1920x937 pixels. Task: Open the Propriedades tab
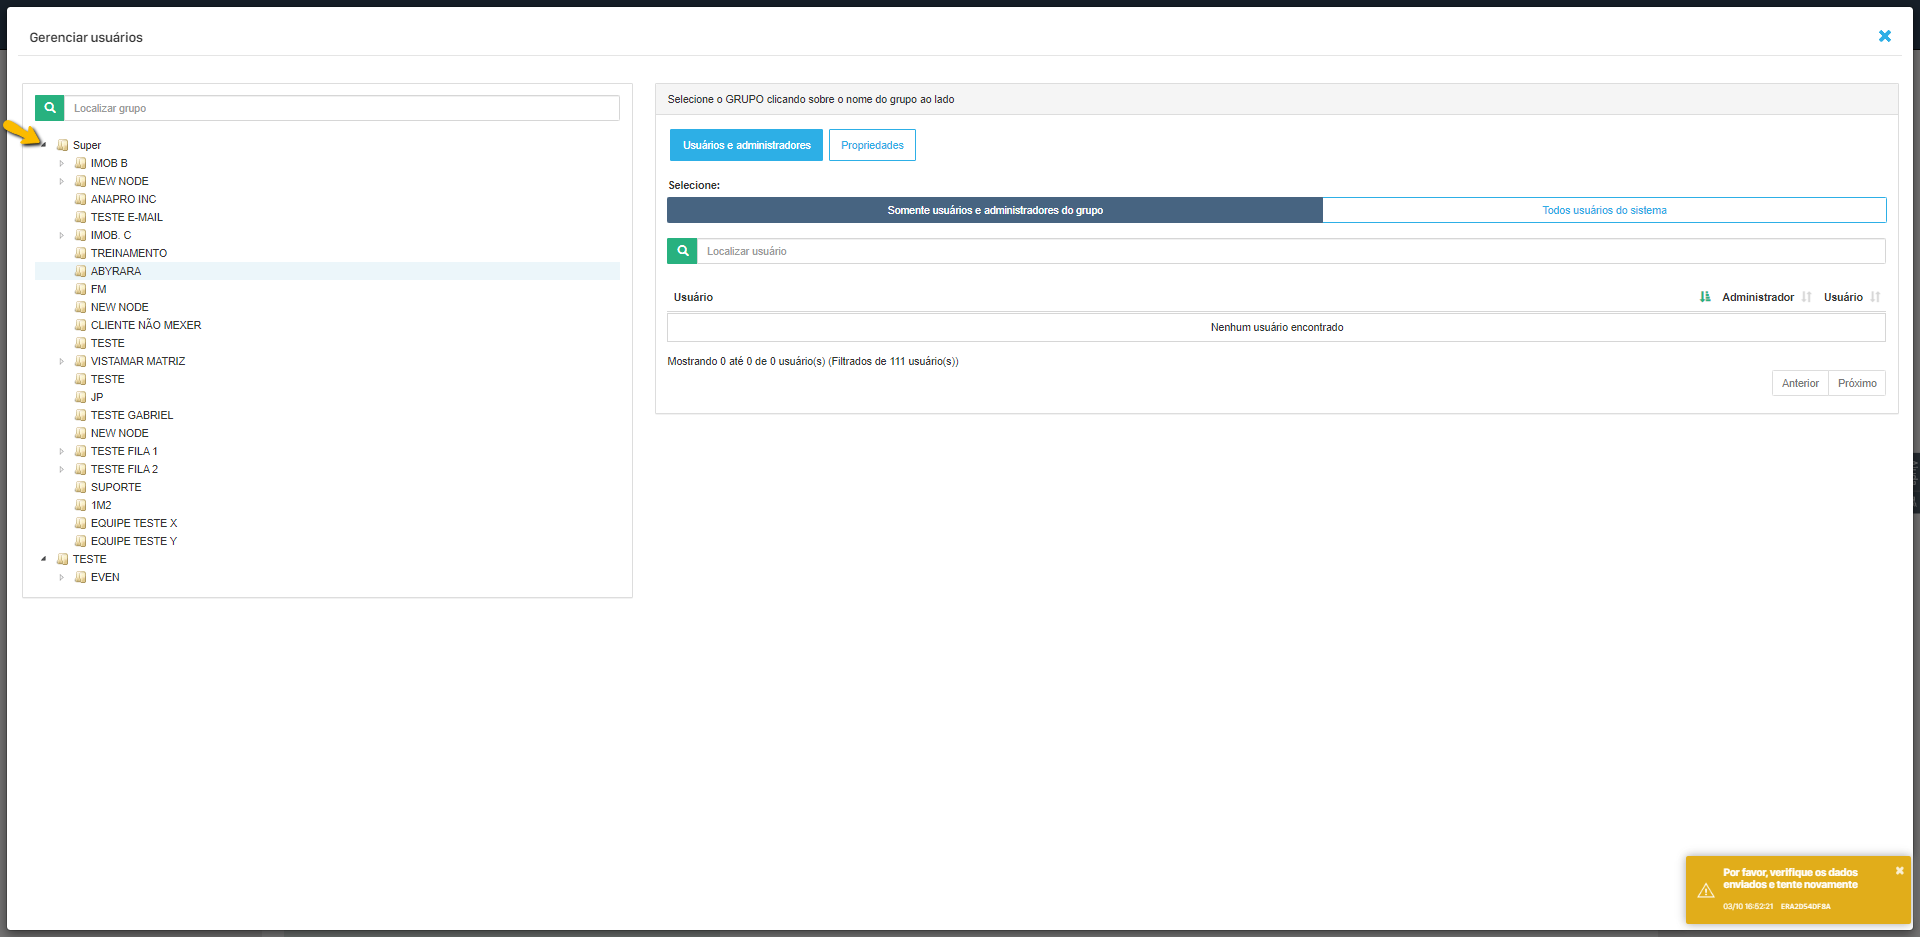871,145
